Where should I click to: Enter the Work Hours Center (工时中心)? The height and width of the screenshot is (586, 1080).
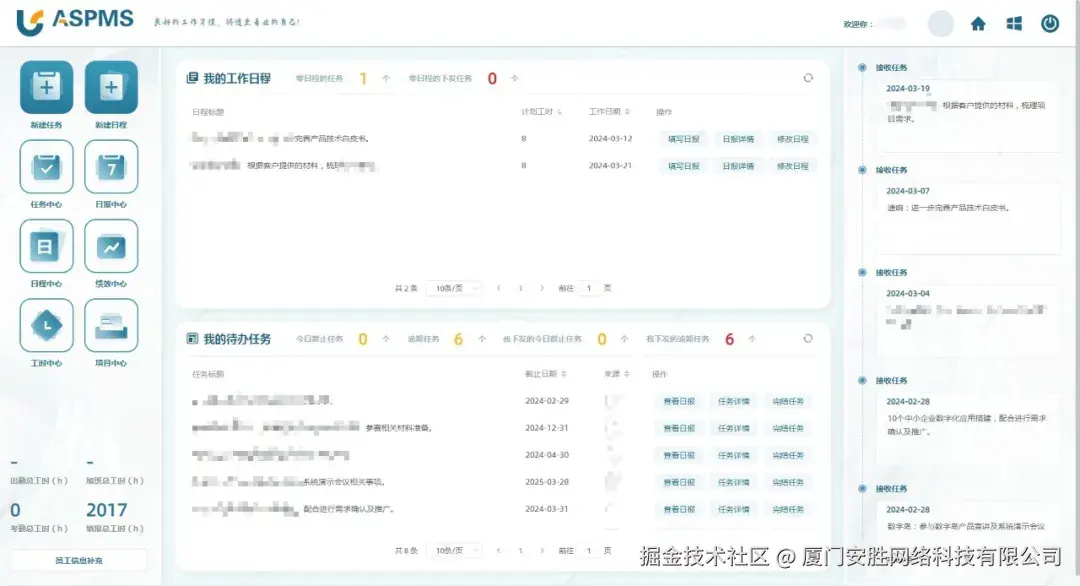45,325
